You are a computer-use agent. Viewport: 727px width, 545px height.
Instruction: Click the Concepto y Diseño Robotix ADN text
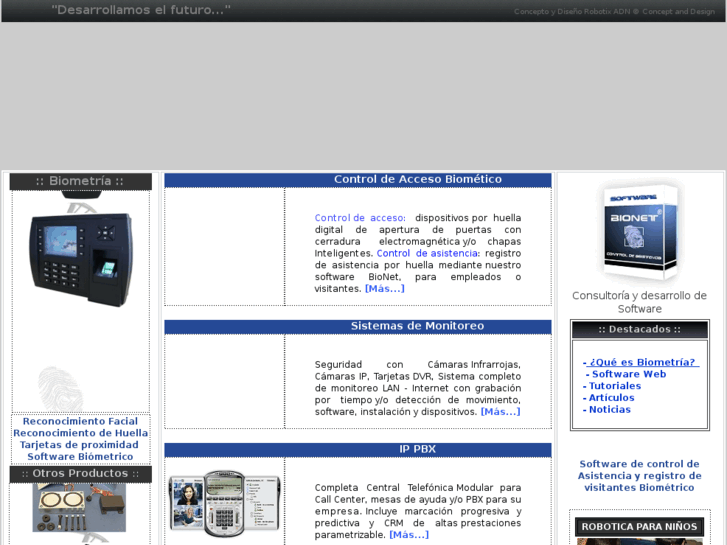pyautogui.click(x=614, y=12)
